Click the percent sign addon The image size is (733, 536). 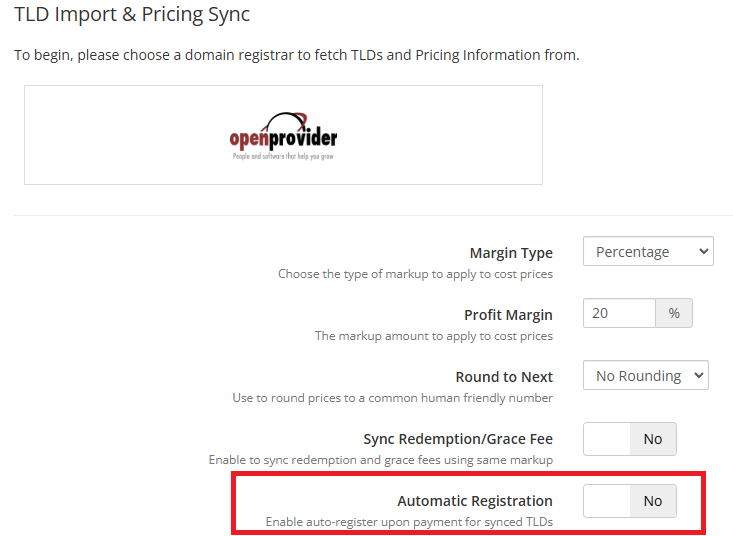pos(674,313)
